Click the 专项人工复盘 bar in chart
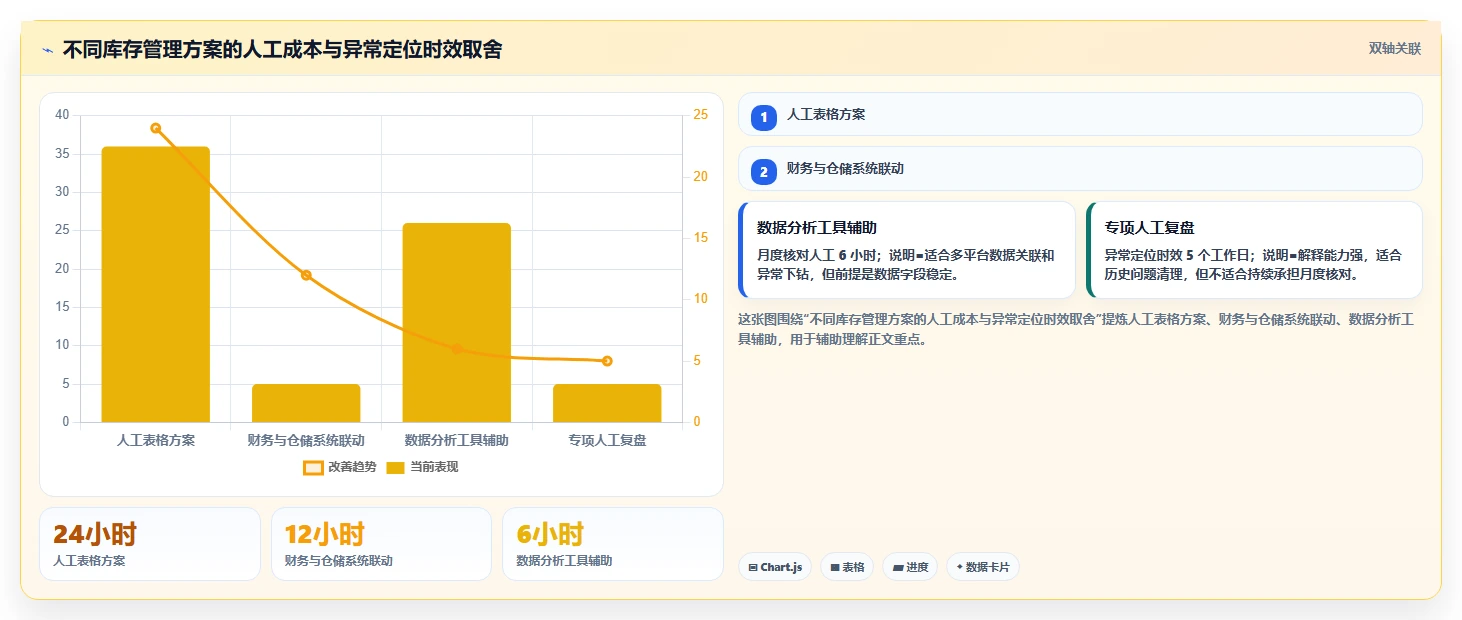This screenshot has width=1462, height=620. click(607, 403)
